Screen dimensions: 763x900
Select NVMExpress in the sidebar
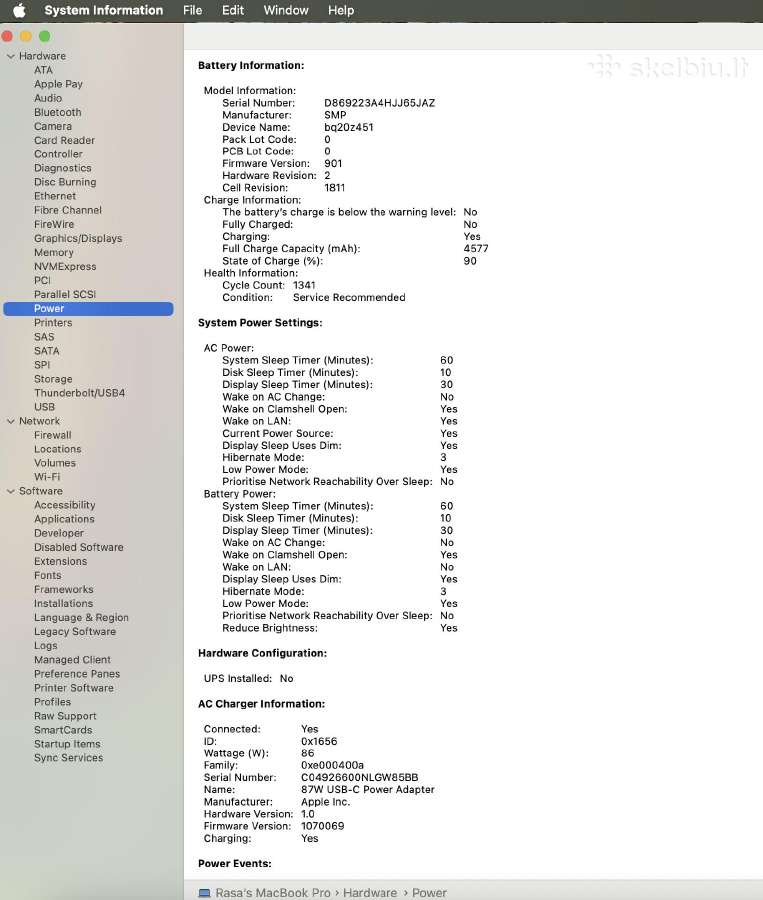click(x=65, y=267)
